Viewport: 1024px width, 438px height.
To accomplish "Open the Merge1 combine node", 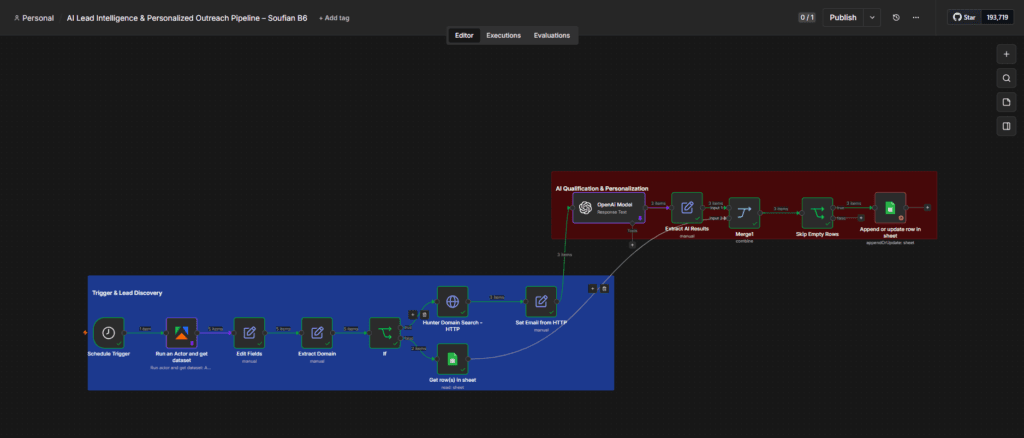I will (x=744, y=213).
